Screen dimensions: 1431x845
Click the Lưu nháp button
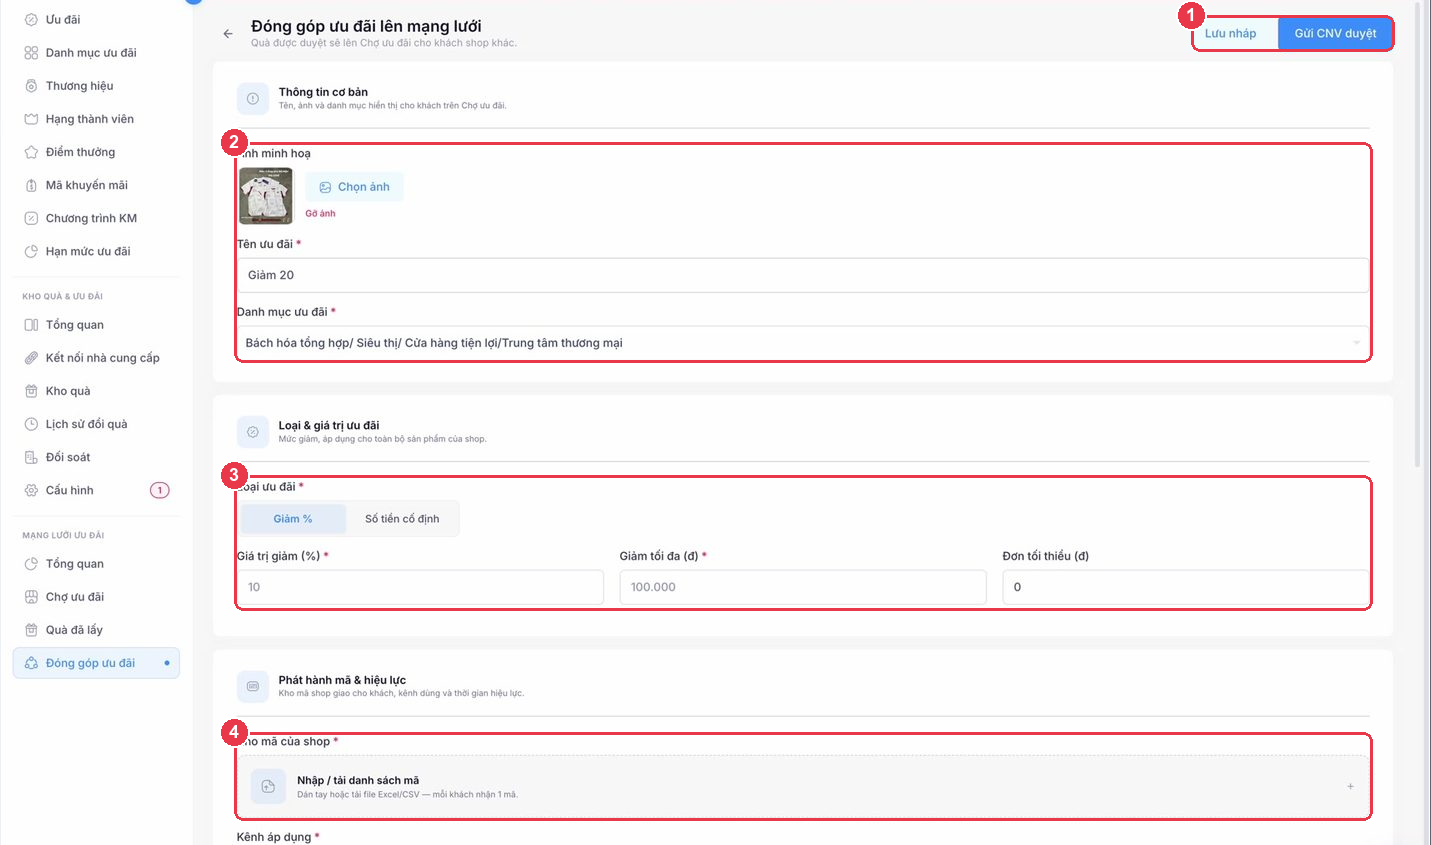pyautogui.click(x=1230, y=33)
